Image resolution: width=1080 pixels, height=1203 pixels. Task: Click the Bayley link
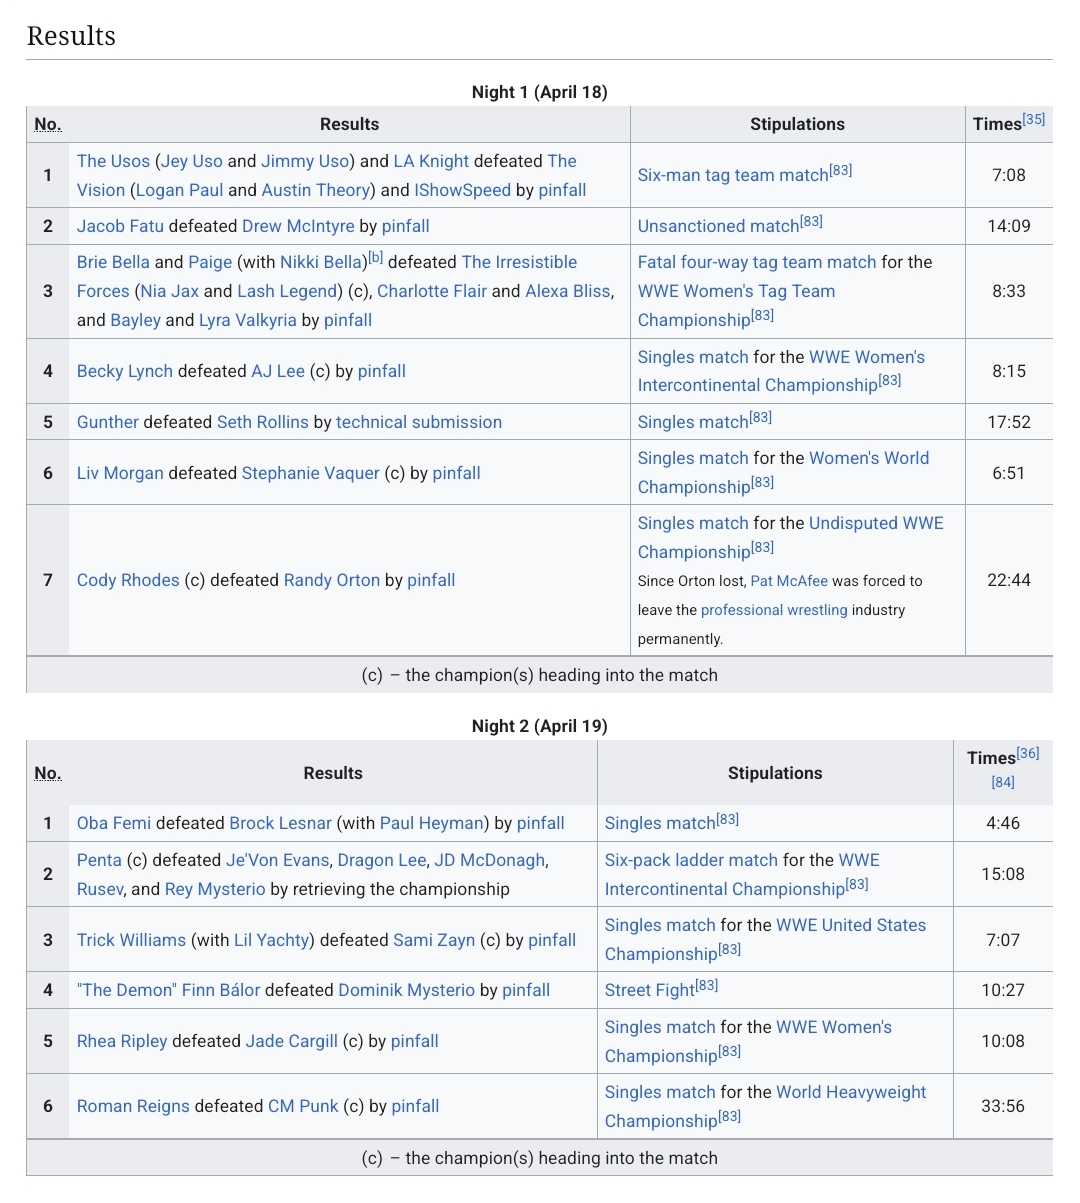[x=135, y=320]
